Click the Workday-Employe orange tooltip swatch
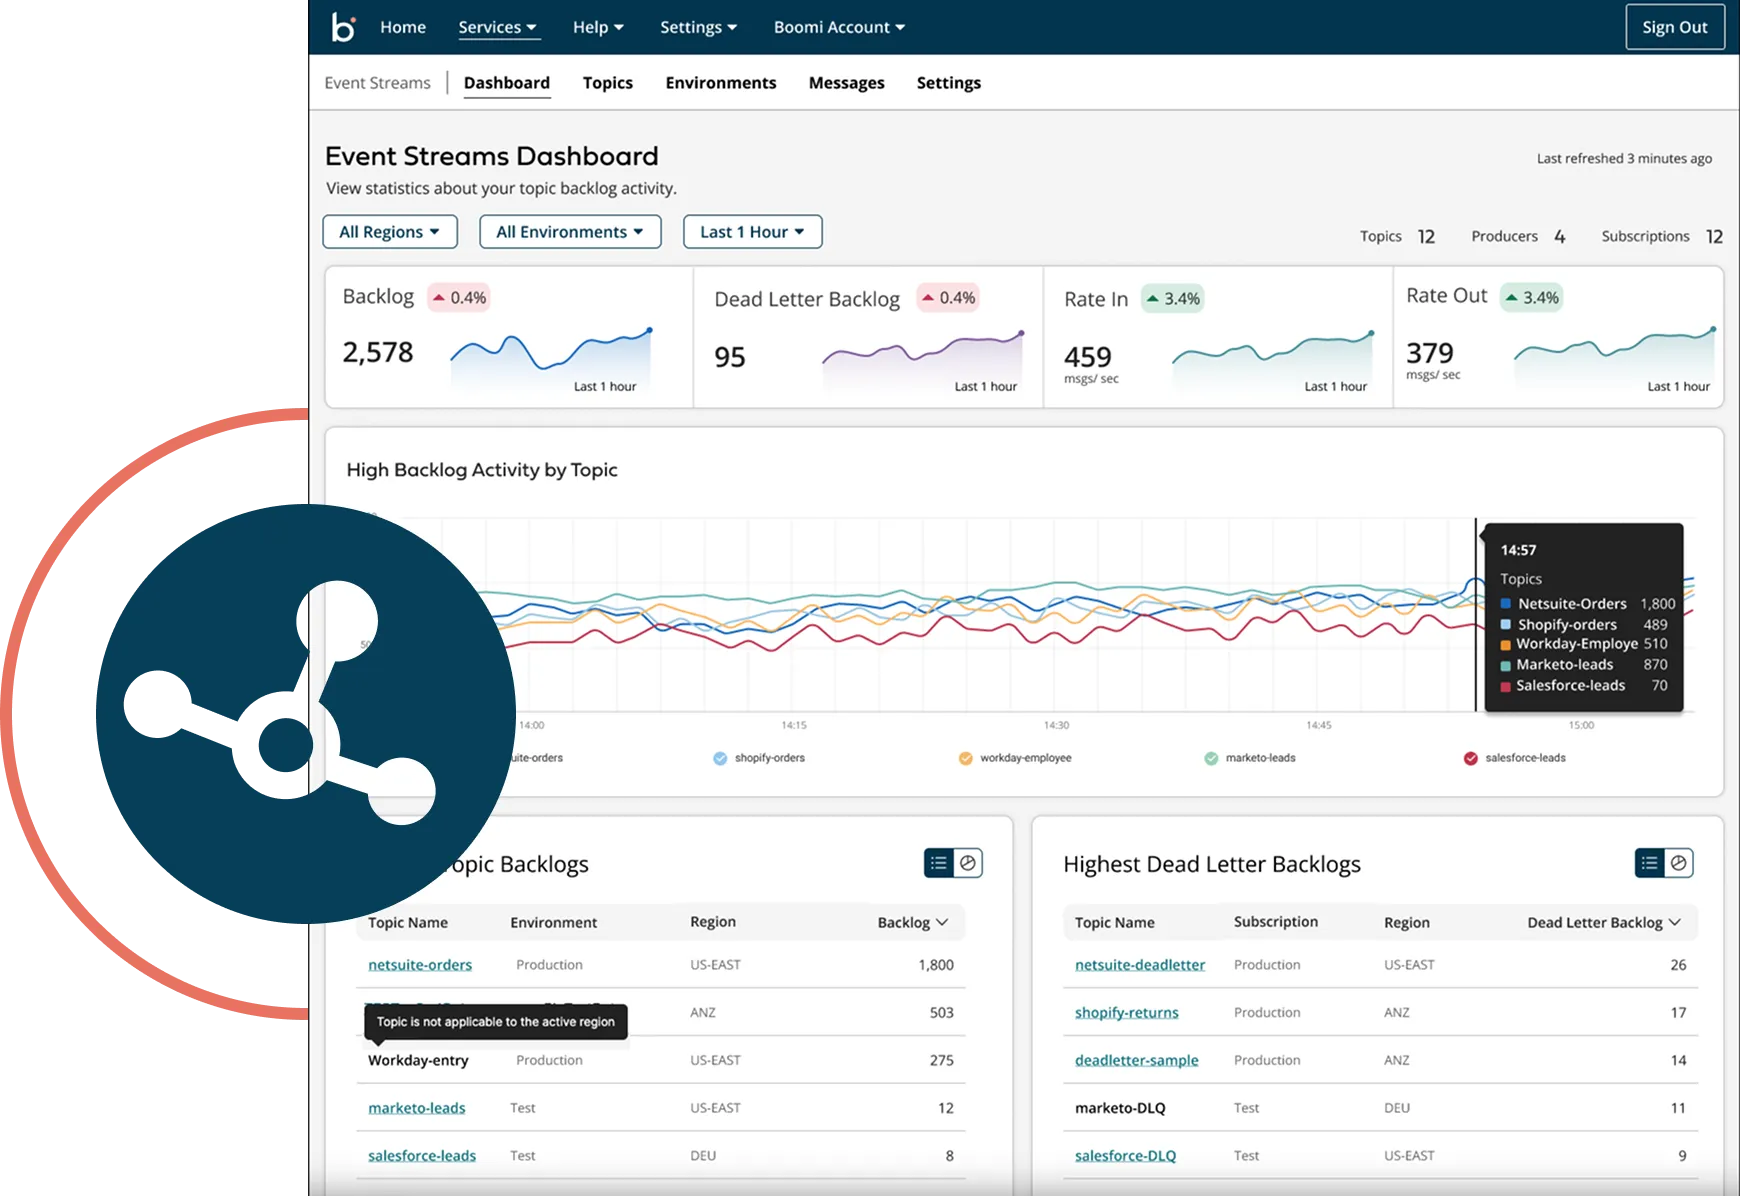The width and height of the screenshot is (1740, 1196). 1506,645
